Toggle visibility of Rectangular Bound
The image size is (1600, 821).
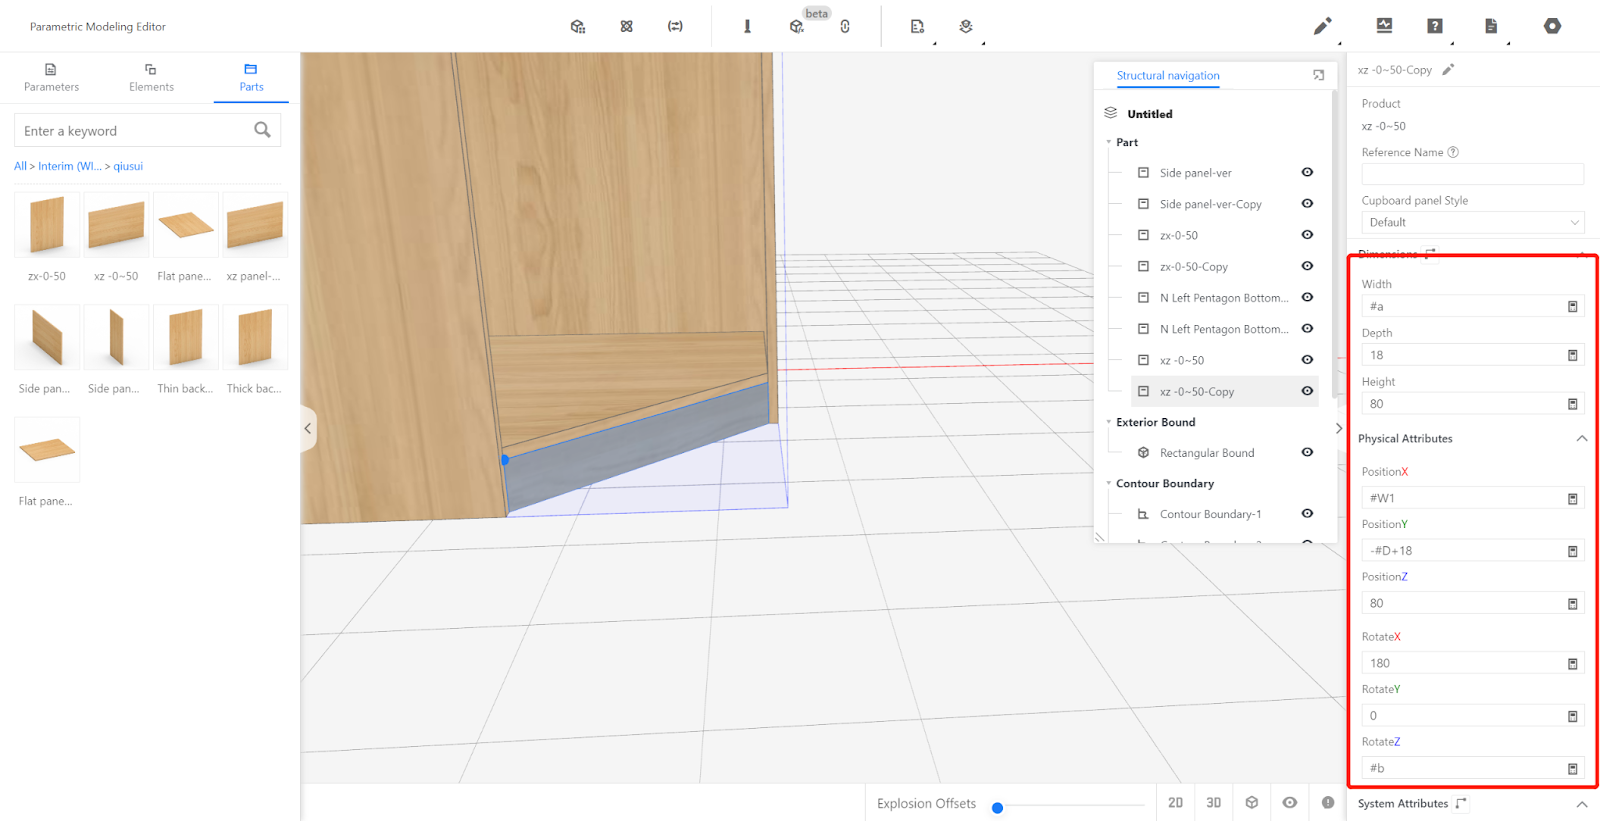click(x=1307, y=452)
